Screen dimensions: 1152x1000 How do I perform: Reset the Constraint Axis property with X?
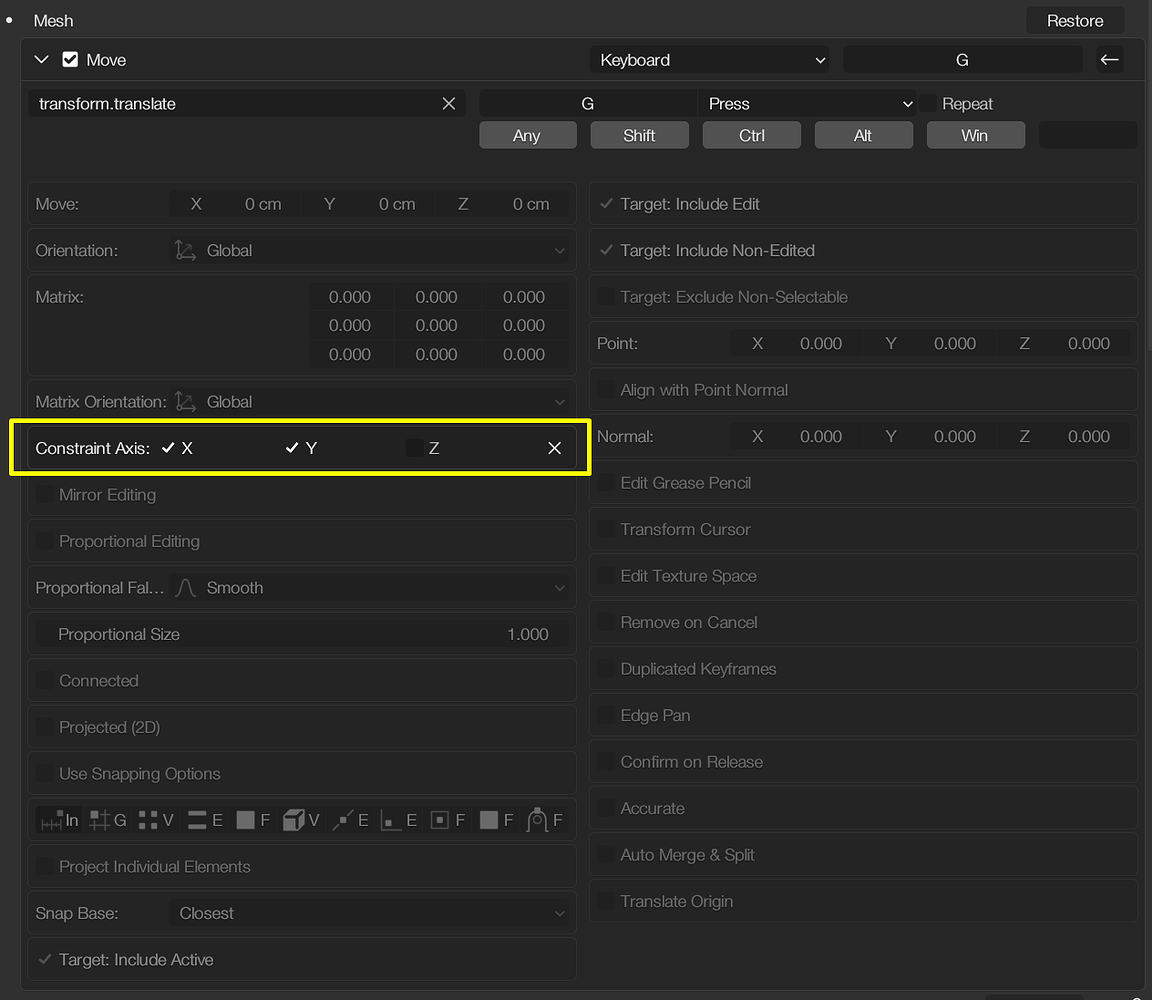(555, 448)
